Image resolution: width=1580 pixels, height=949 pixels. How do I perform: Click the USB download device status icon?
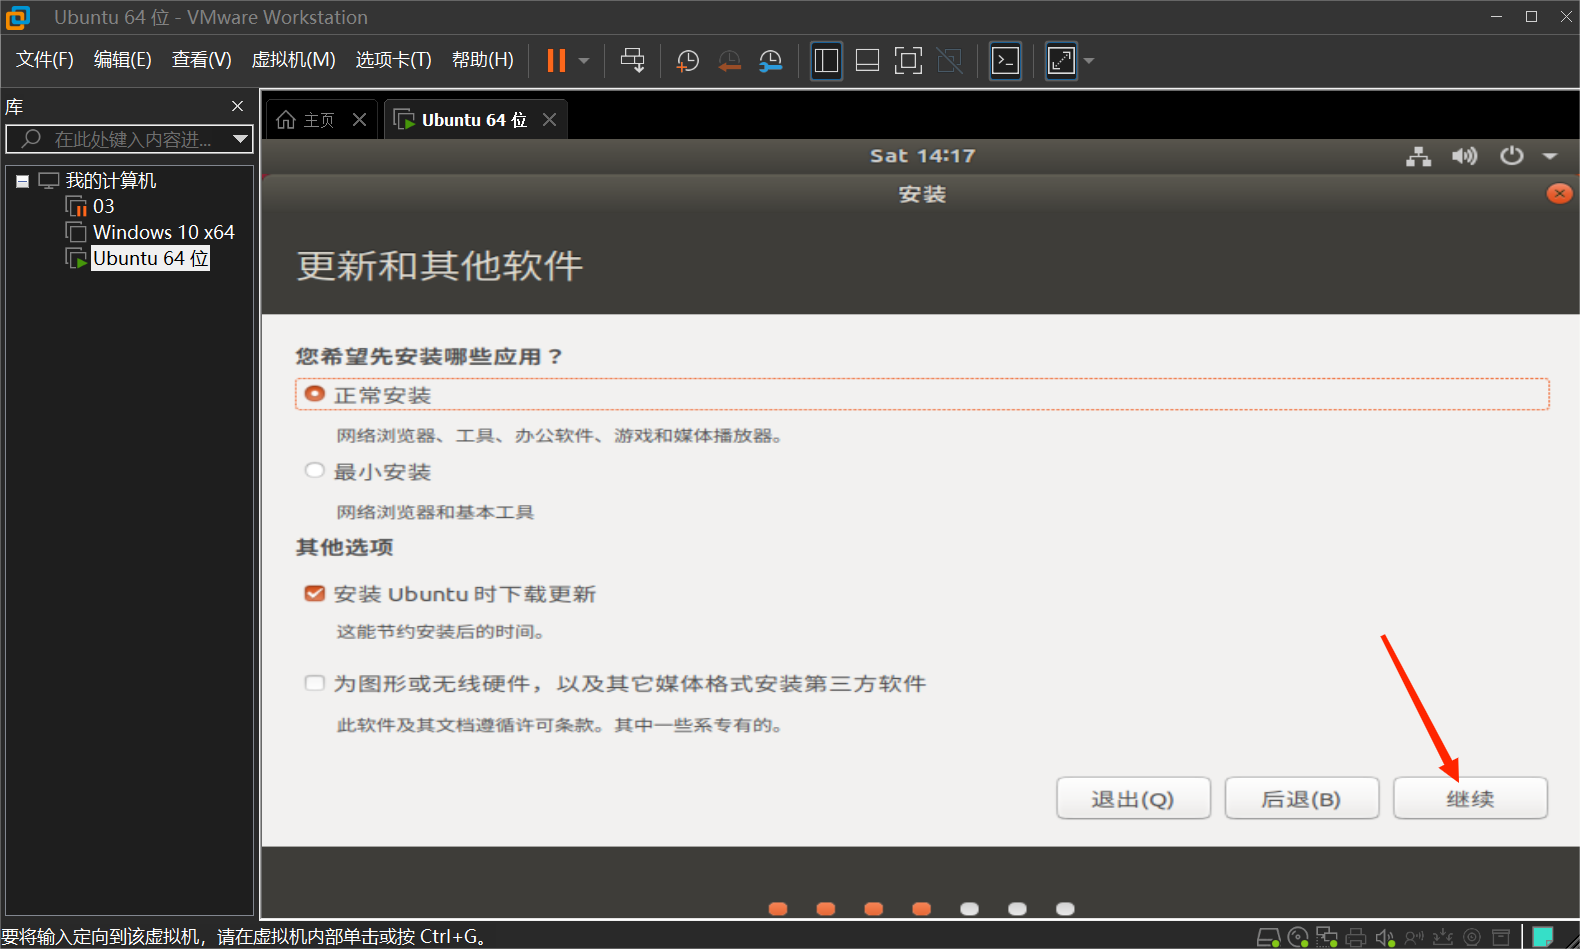[x=1443, y=937]
